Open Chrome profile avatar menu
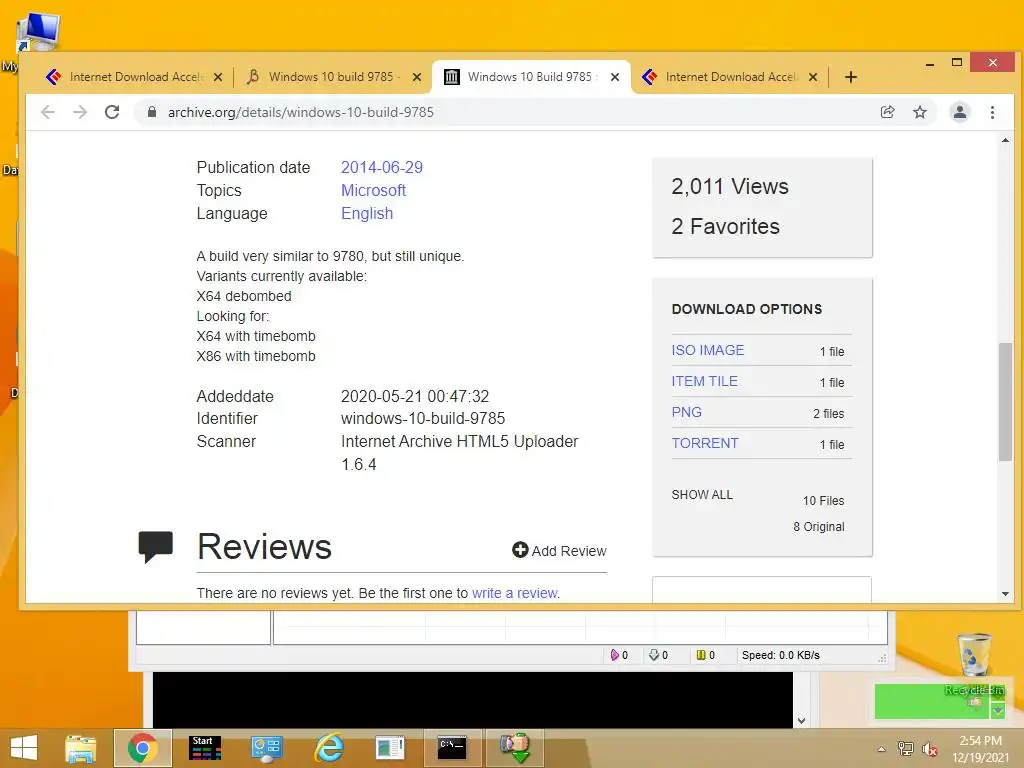 [x=959, y=112]
